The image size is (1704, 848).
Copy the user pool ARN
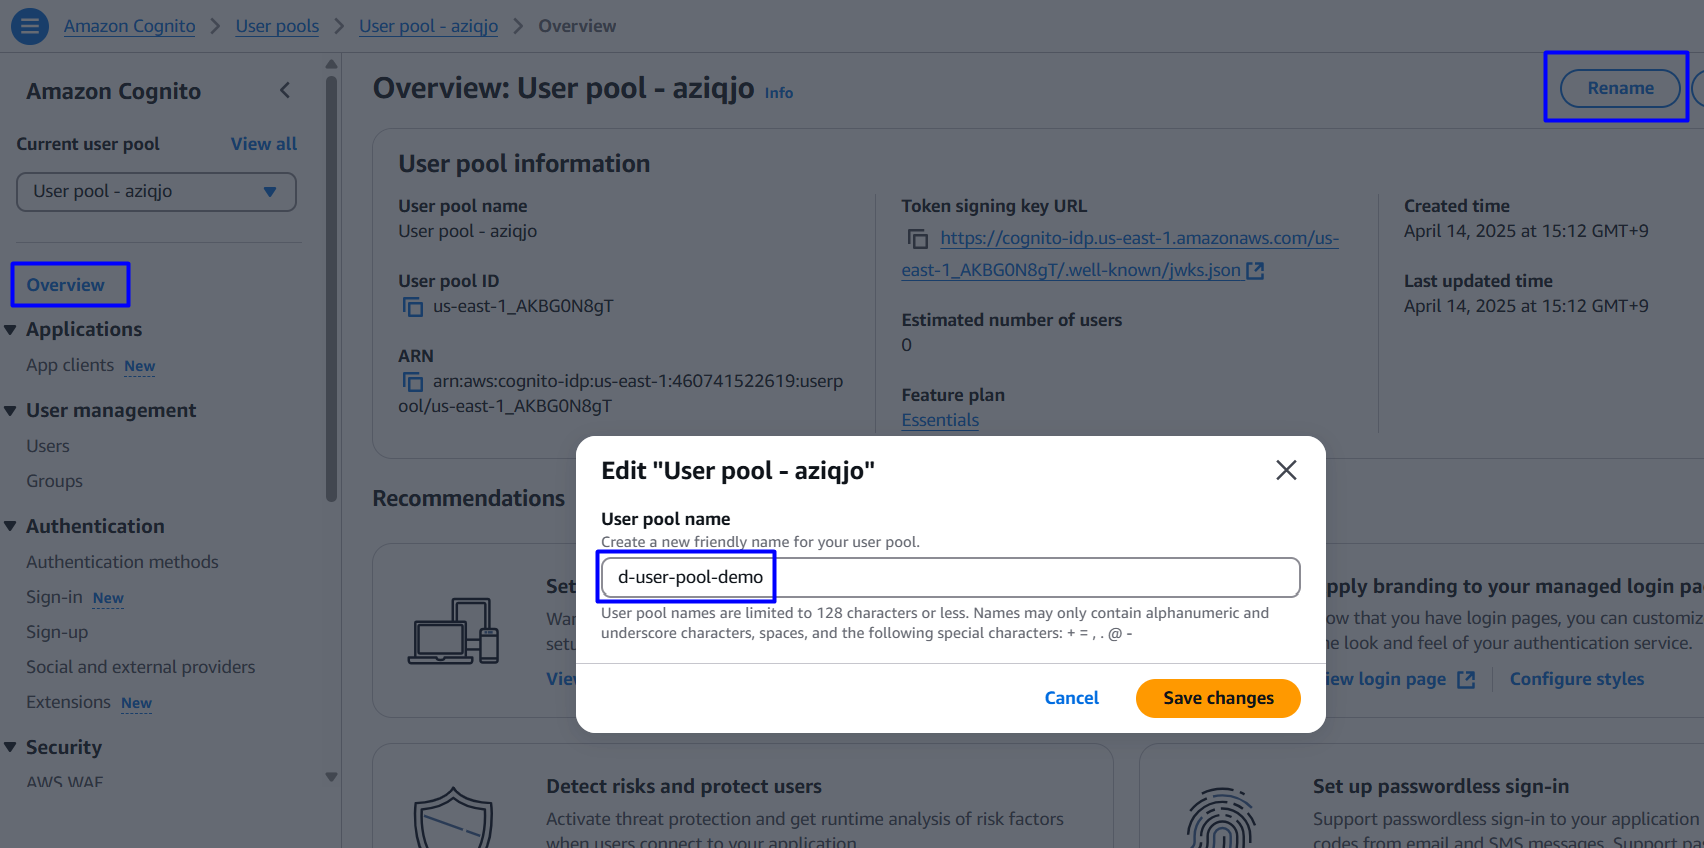click(x=412, y=382)
